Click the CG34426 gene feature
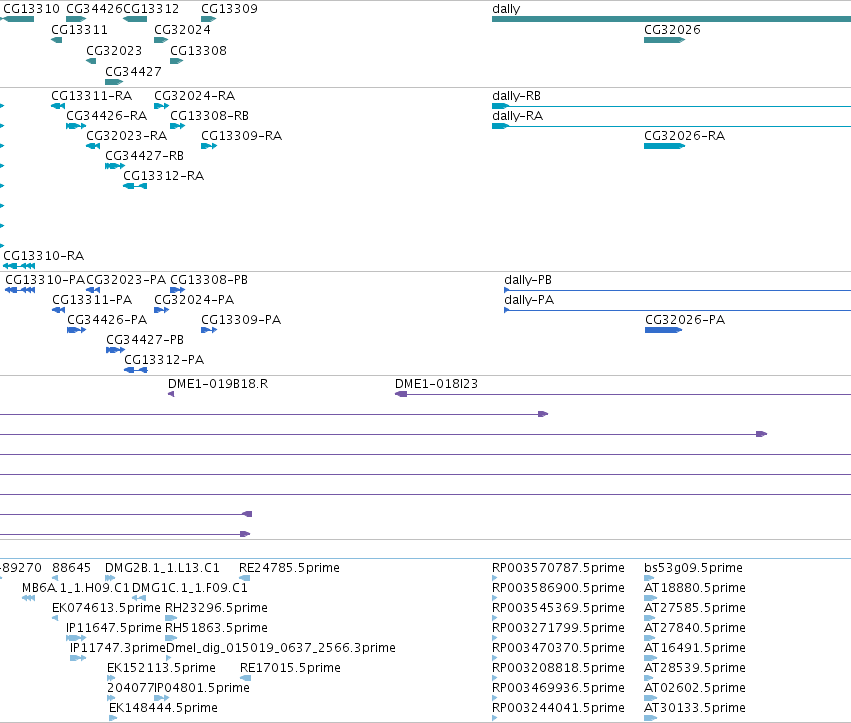The height and width of the screenshot is (723, 851). (x=76, y=19)
